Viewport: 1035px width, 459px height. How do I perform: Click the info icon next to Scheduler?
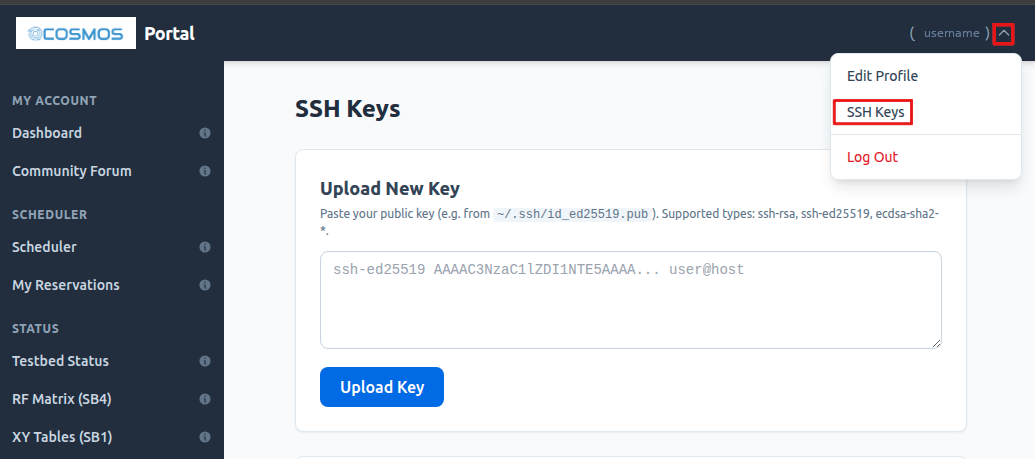point(205,247)
